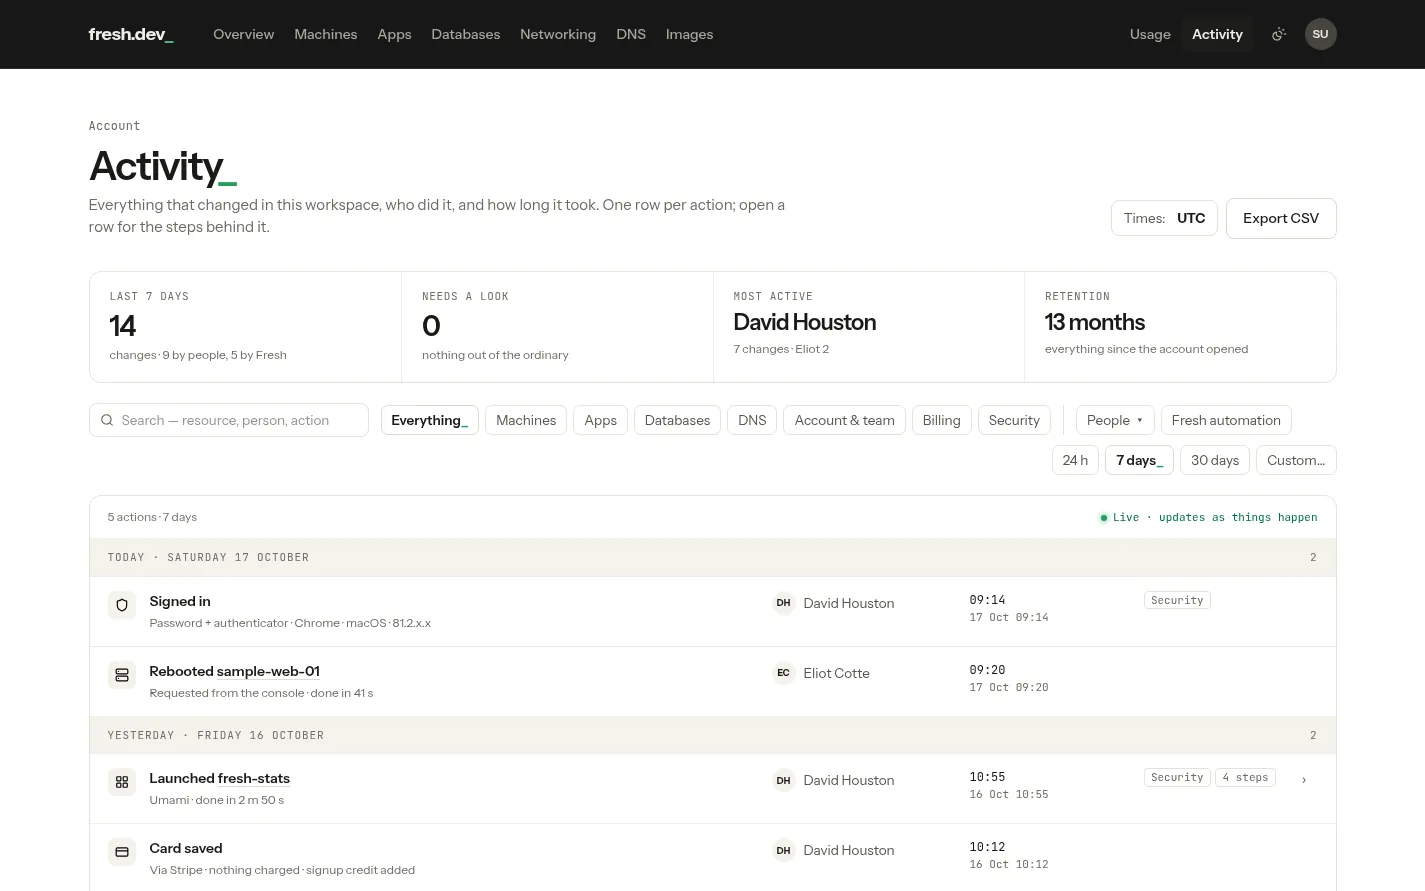1425x891 pixels.
Task: Click the apps grid icon beside Launched fresh-stats
Action: (x=122, y=782)
